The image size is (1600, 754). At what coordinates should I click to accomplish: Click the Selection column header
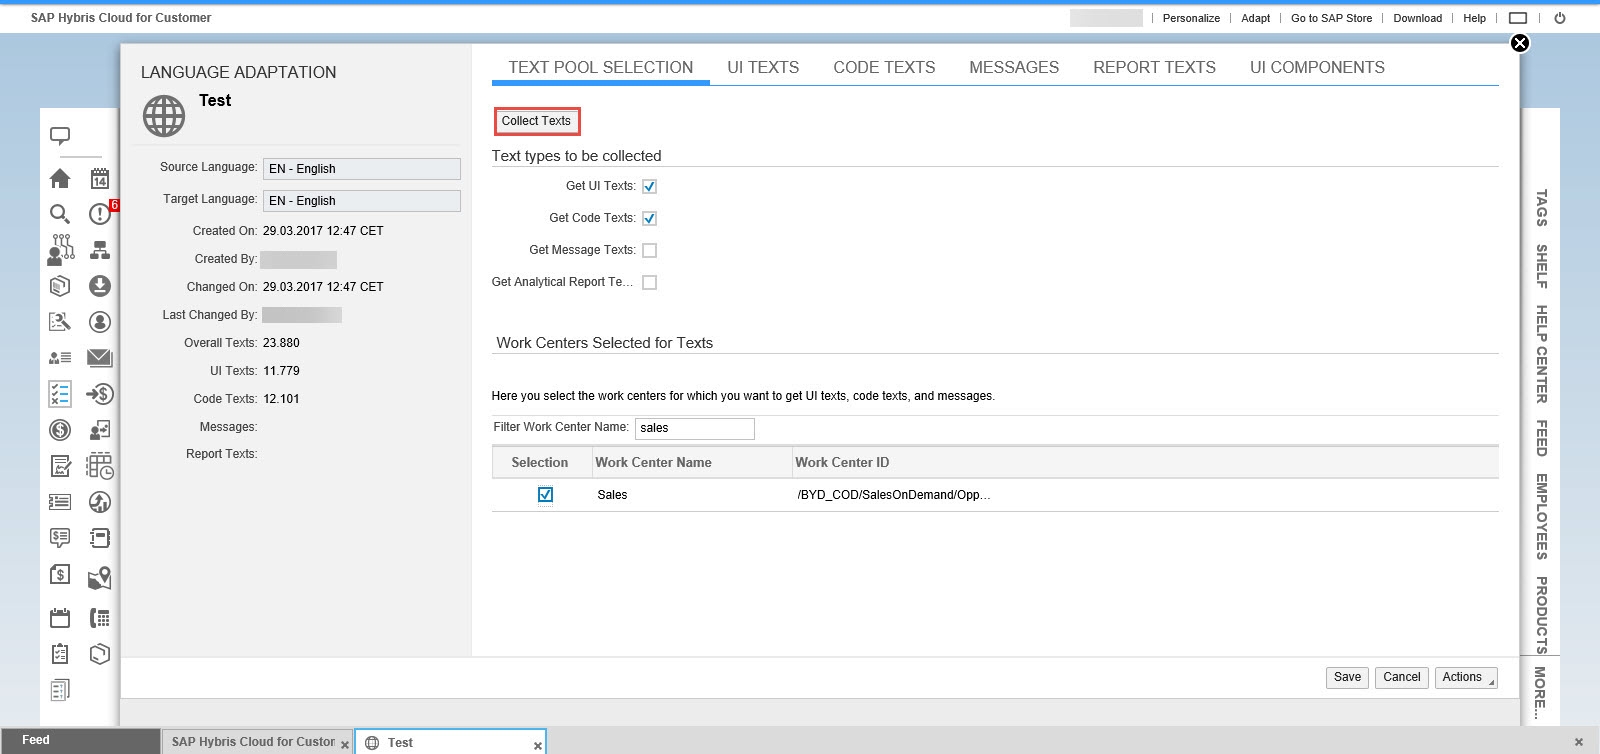tap(540, 462)
